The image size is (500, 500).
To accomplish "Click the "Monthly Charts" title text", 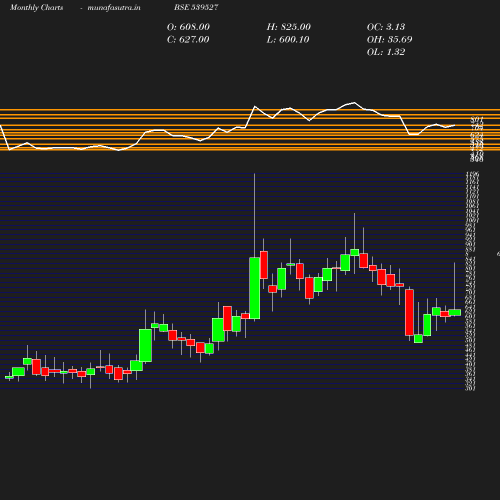I will [36, 8].
